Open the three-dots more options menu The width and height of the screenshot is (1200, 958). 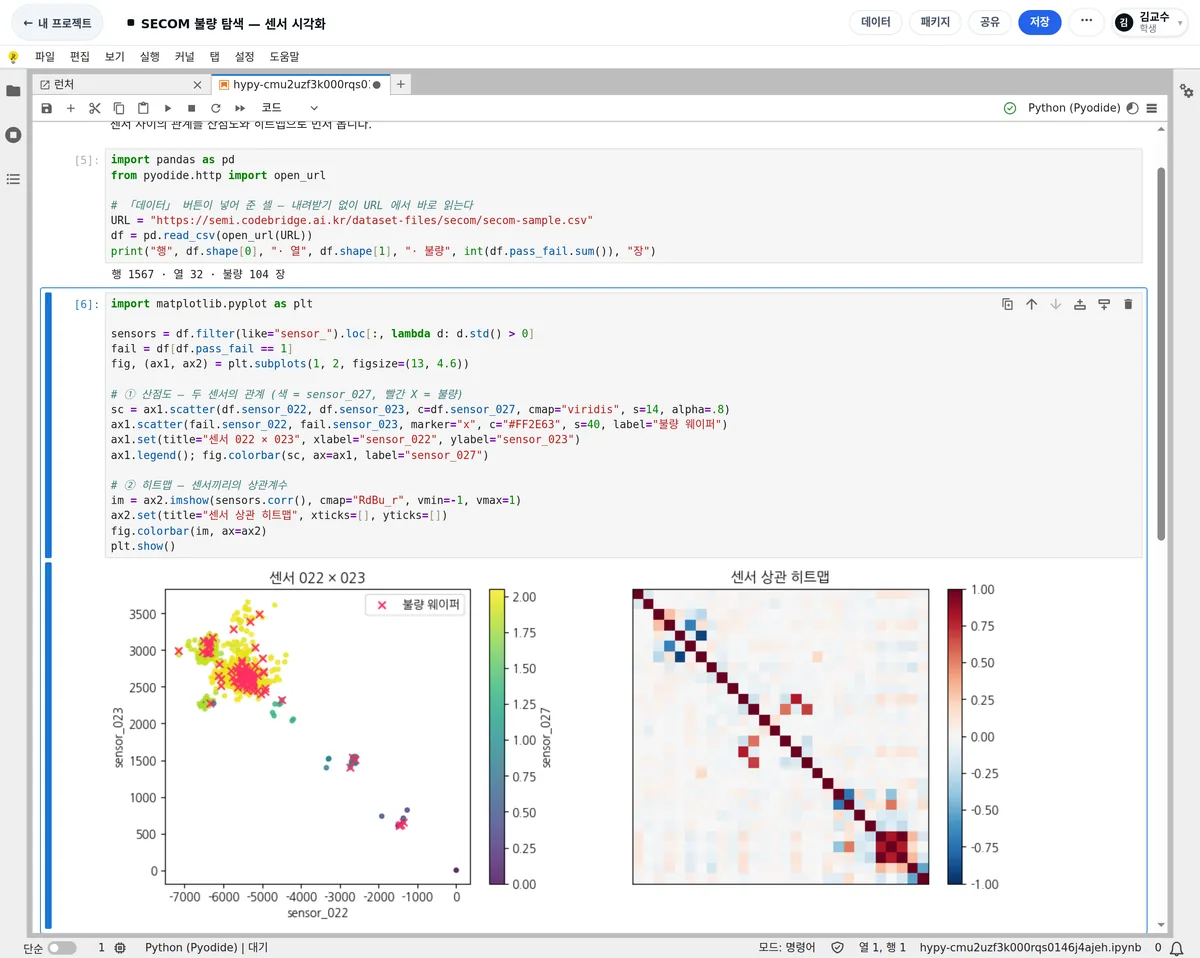point(1087,22)
